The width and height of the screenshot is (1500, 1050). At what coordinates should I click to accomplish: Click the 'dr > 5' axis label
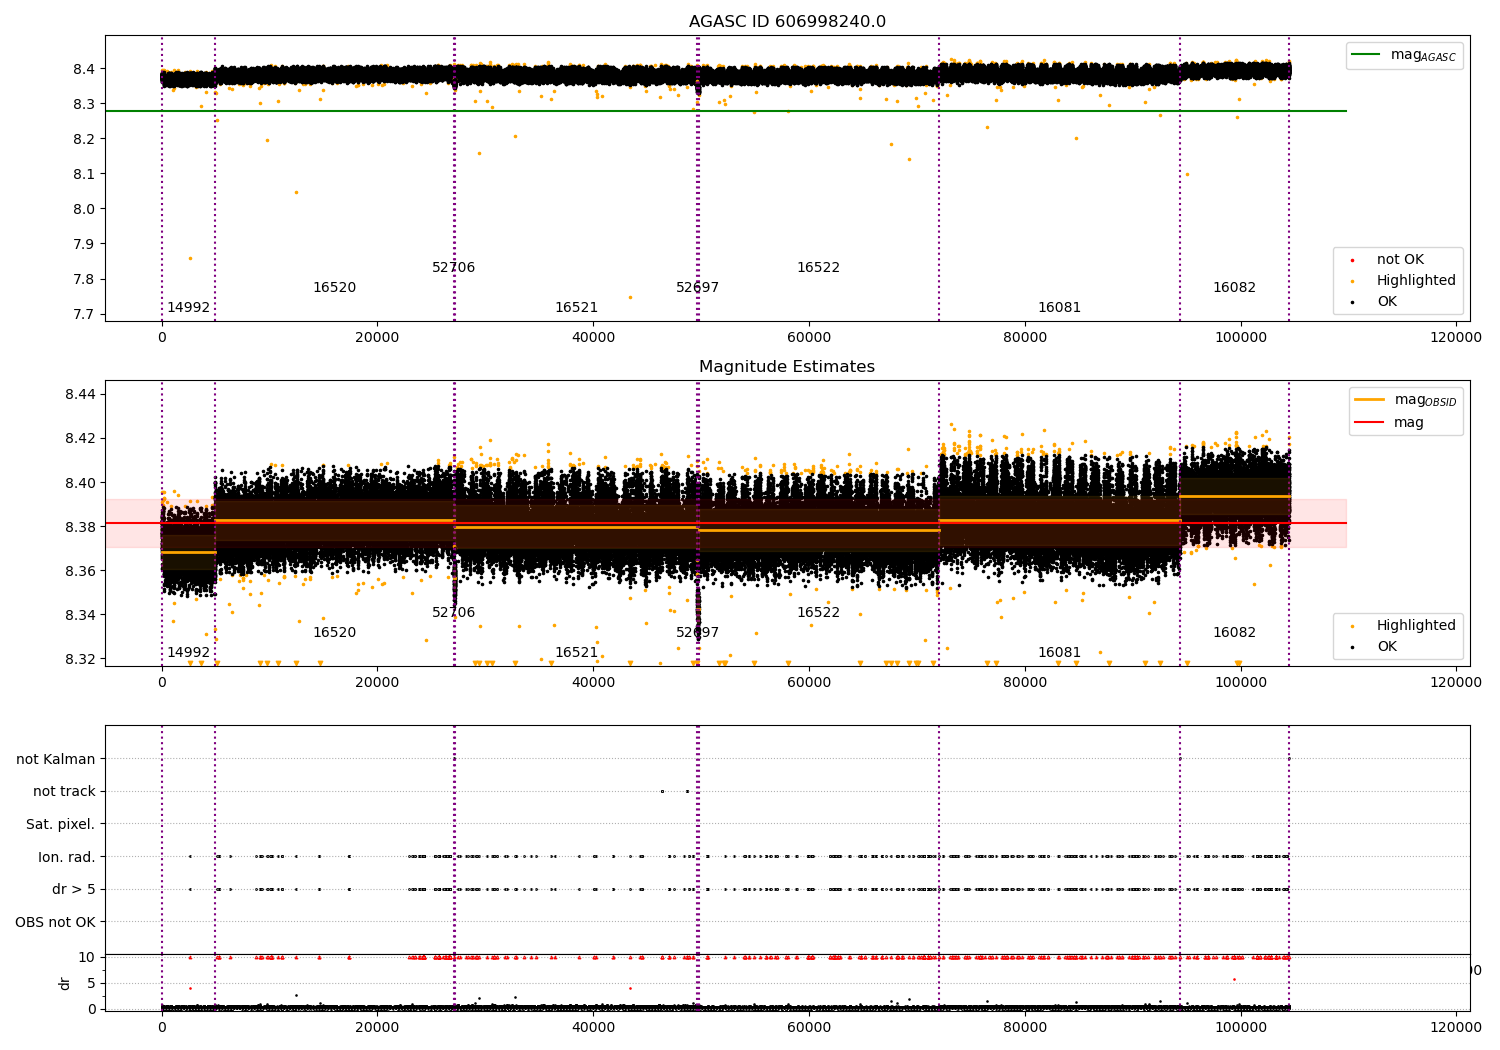click(x=74, y=890)
